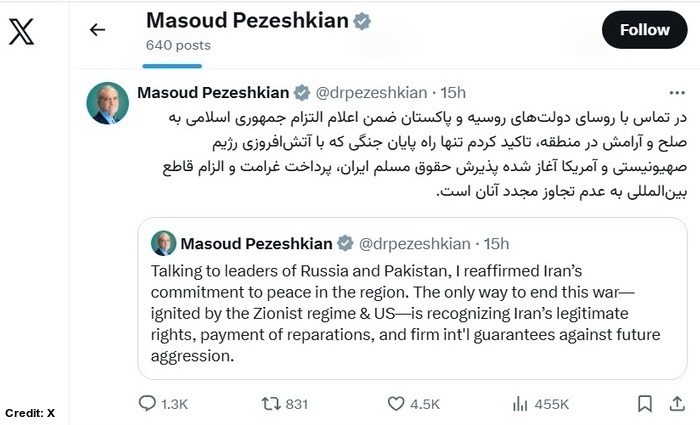
Task: Go back using the arrow icon
Action: (x=97, y=30)
